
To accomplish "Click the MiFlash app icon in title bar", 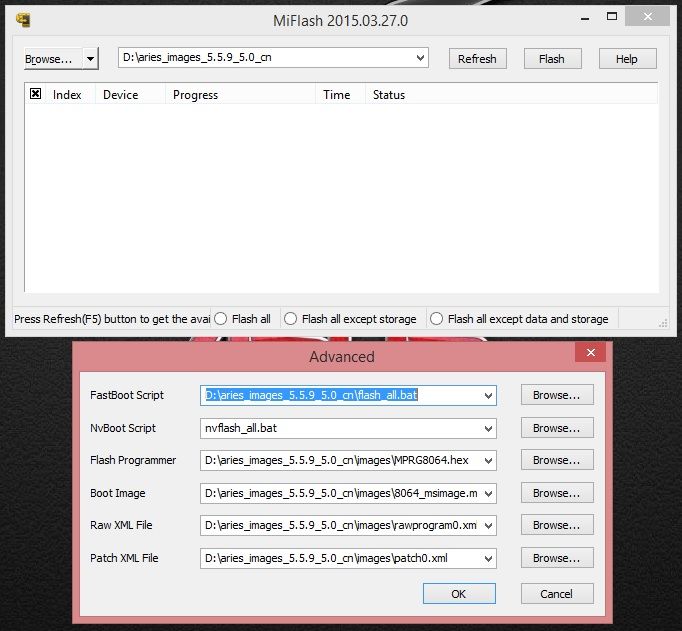I will point(23,20).
